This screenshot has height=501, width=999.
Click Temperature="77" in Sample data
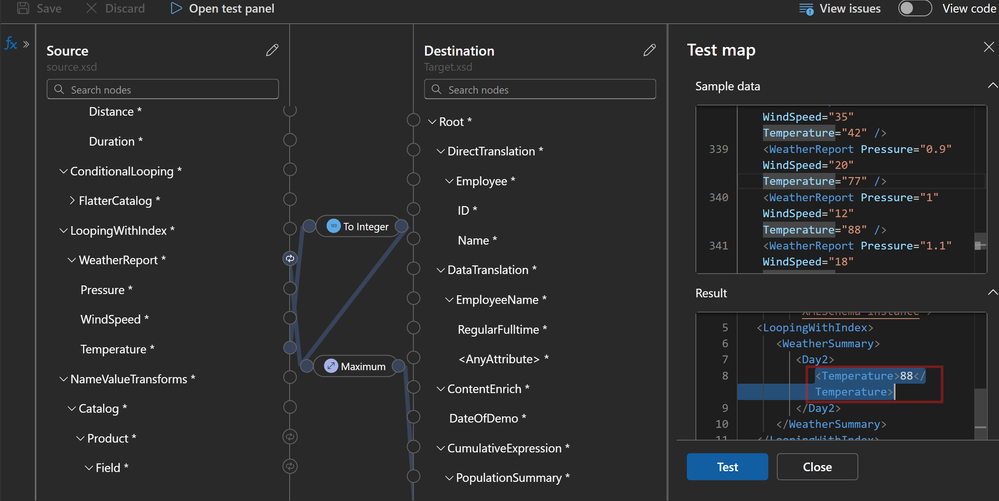[x=815, y=181]
